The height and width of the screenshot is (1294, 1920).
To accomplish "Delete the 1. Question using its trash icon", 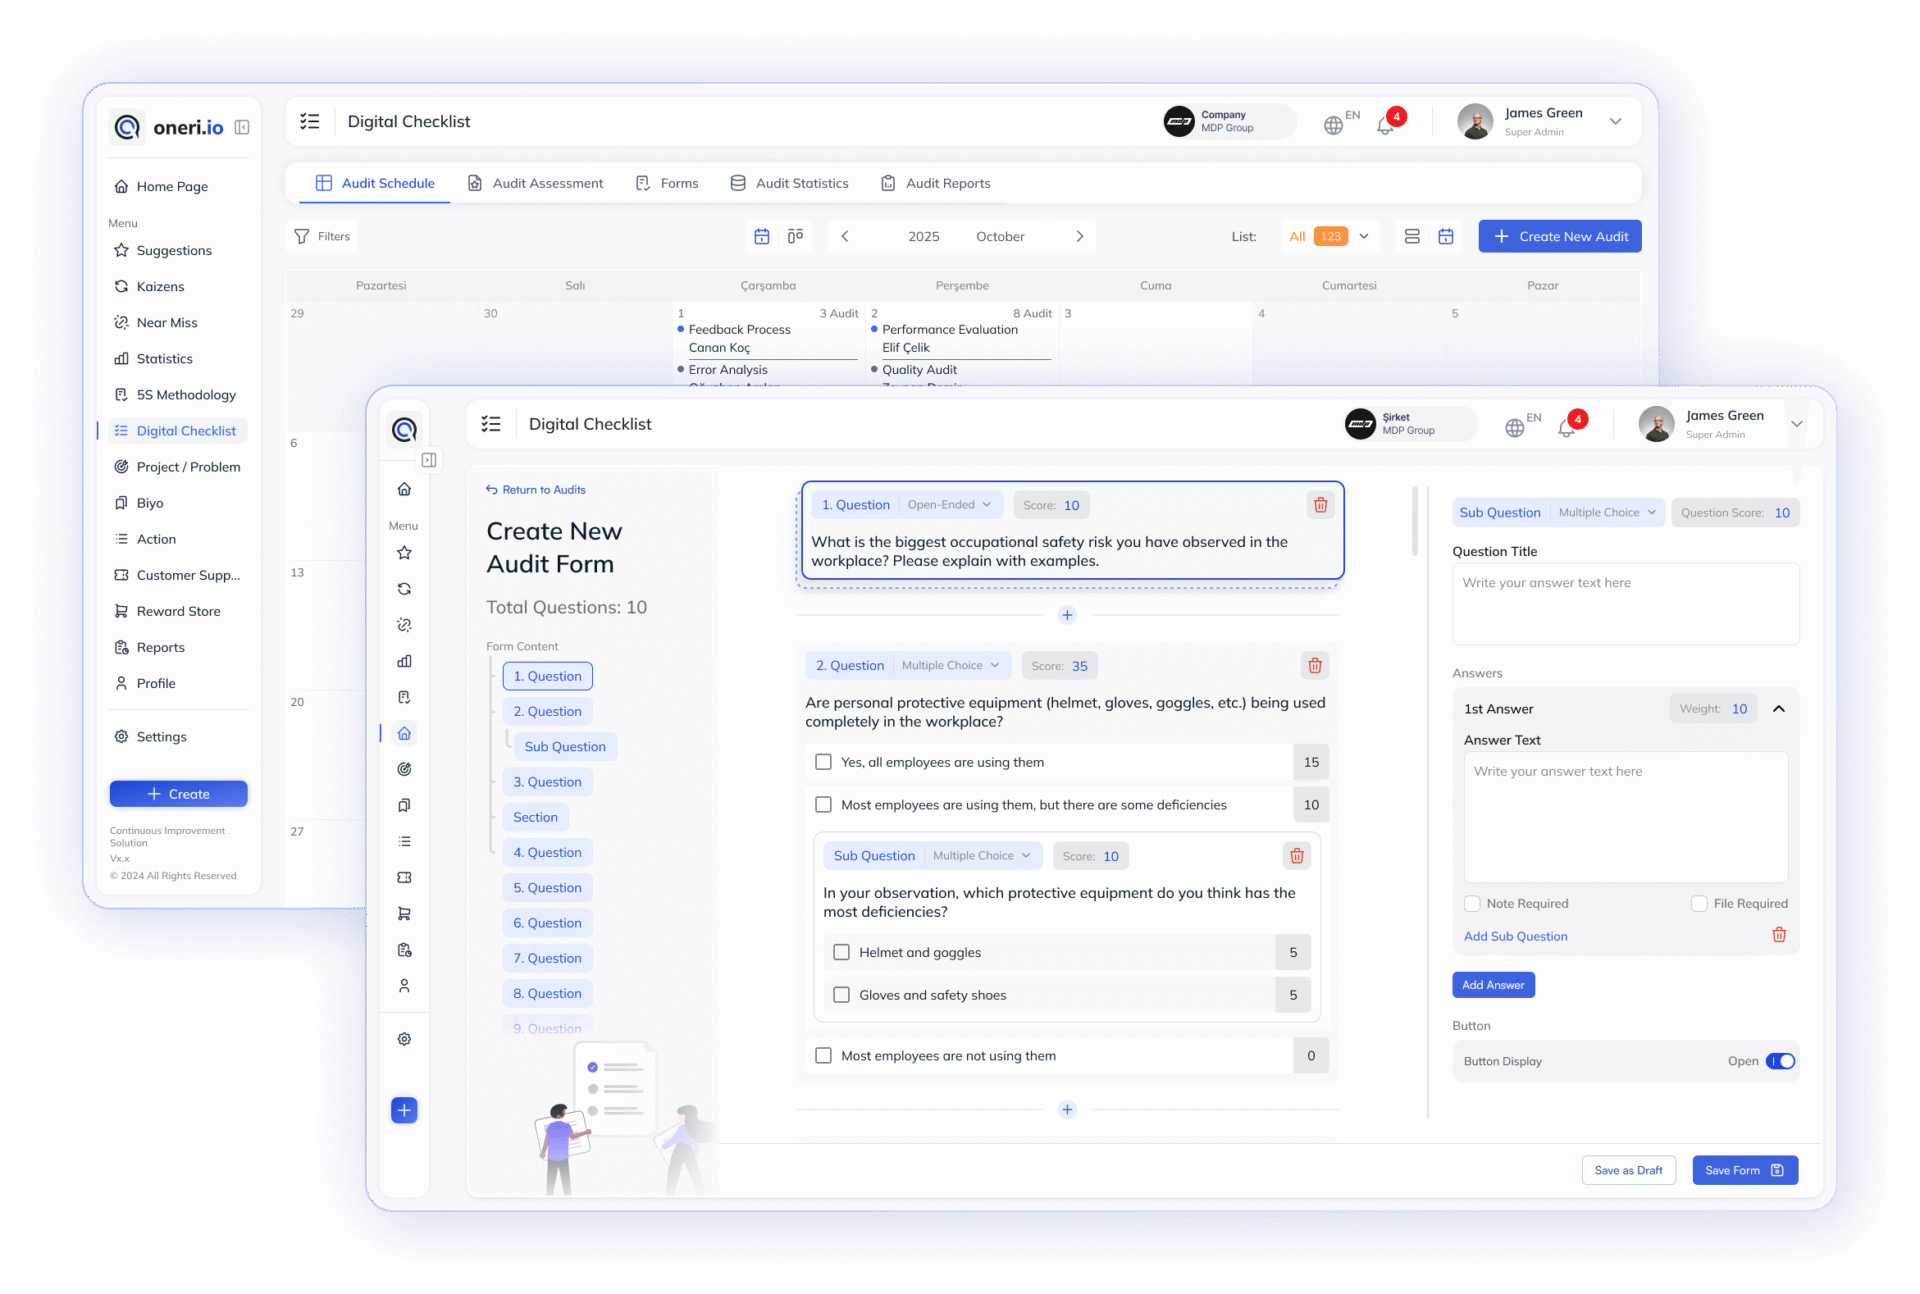I will point(1320,505).
